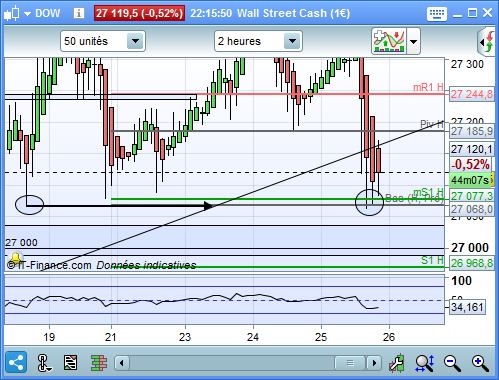This screenshot has height=380, width=499.
Task: Open the 2 heures timeframe dropdown
Action: pyautogui.click(x=258, y=41)
